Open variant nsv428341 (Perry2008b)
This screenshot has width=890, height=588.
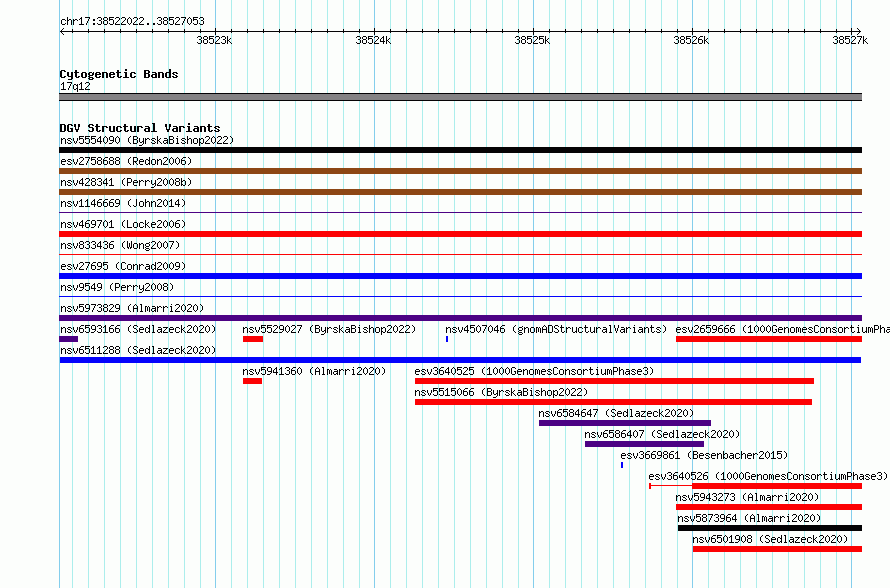pyautogui.click(x=126, y=182)
